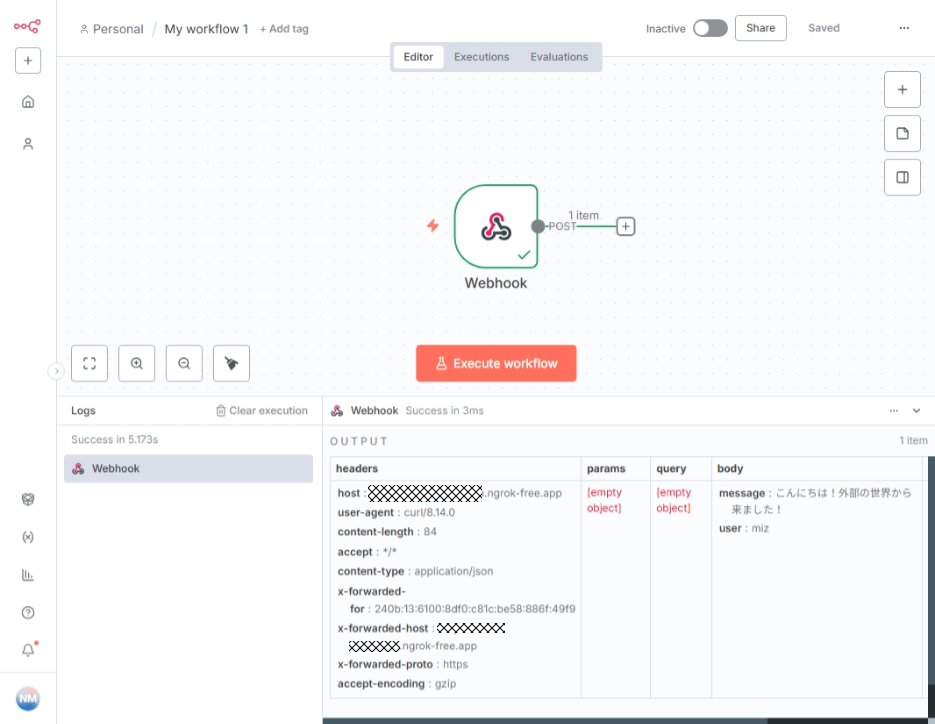Click the tidy up nodes icon
Viewport: 935px width, 724px height.
(x=231, y=363)
